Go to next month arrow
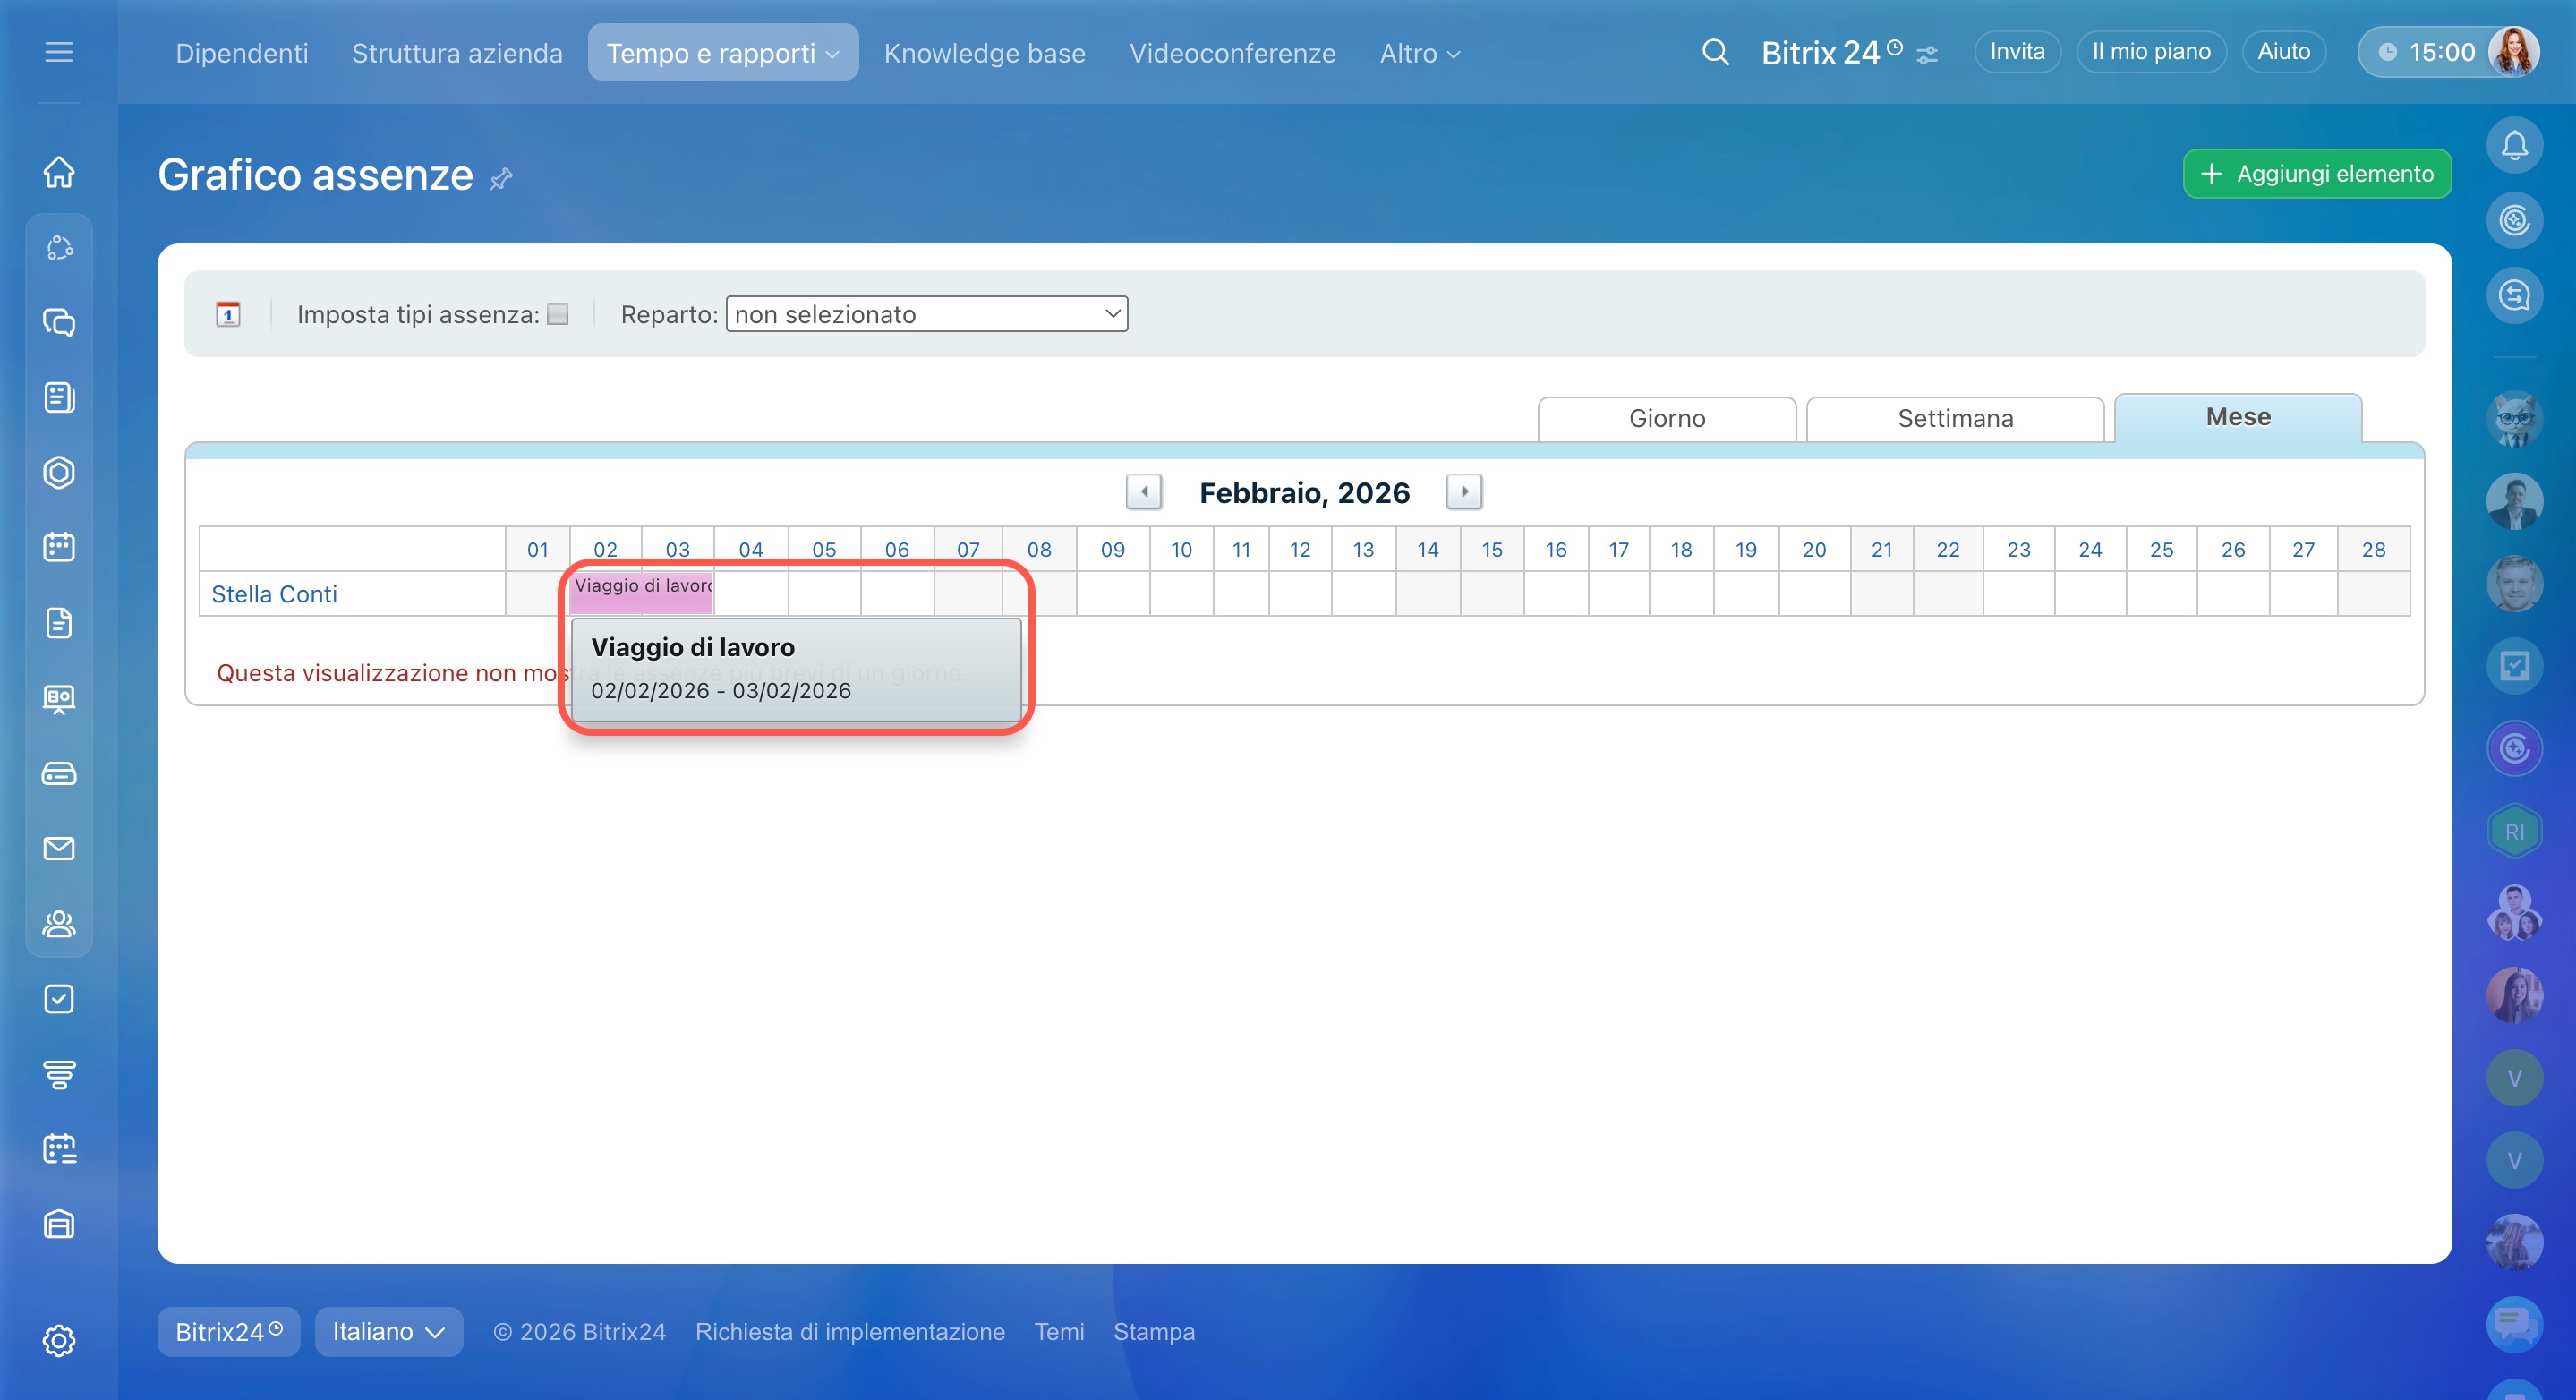This screenshot has height=1400, width=2576. coord(1464,492)
